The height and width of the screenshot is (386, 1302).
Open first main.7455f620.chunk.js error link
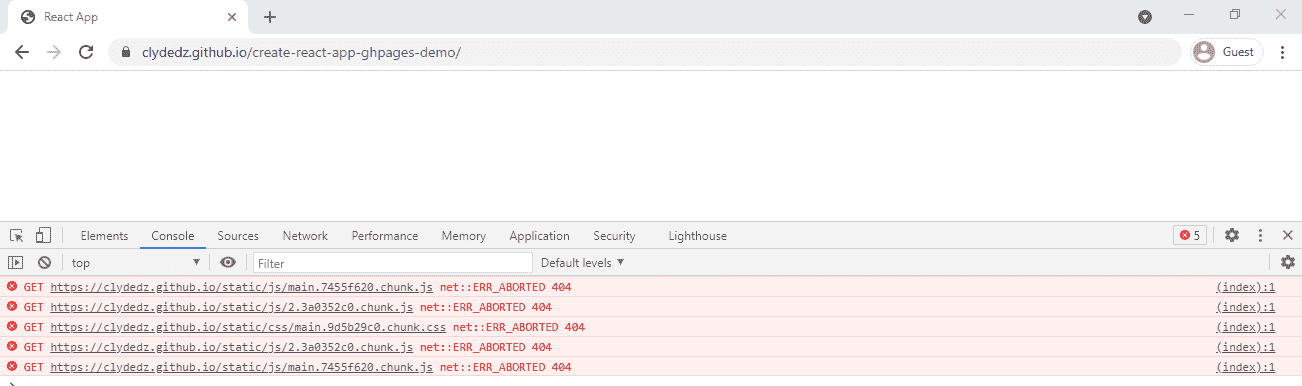click(242, 287)
